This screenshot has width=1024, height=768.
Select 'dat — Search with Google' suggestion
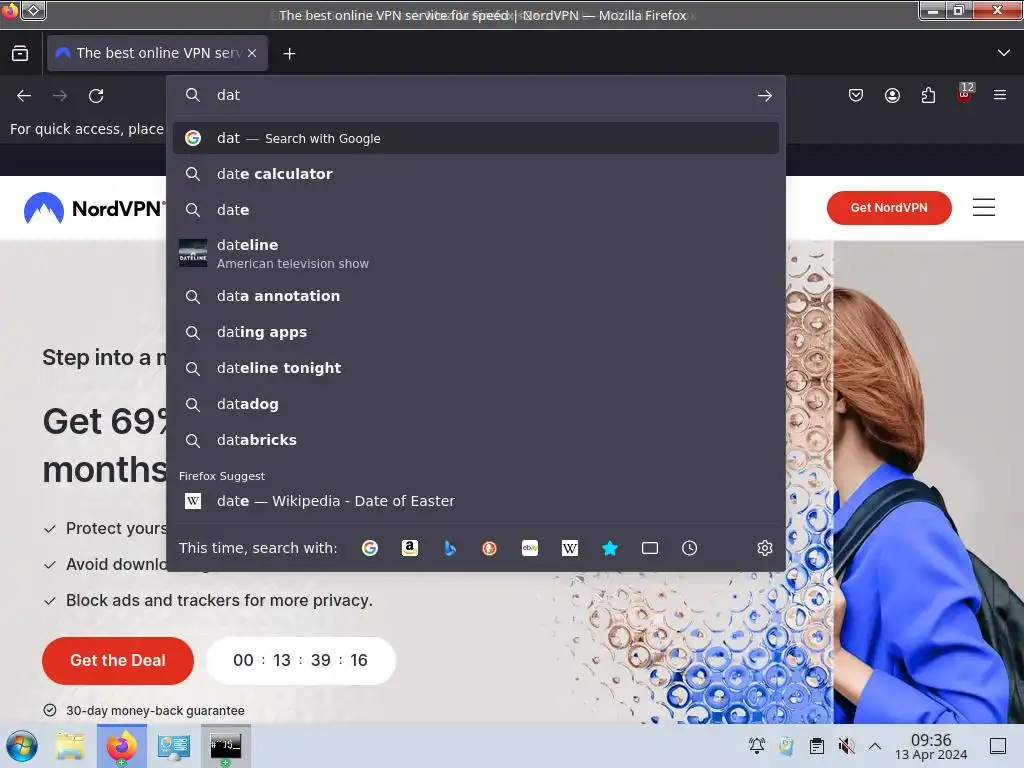pyautogui.click(x=475, y=138)
